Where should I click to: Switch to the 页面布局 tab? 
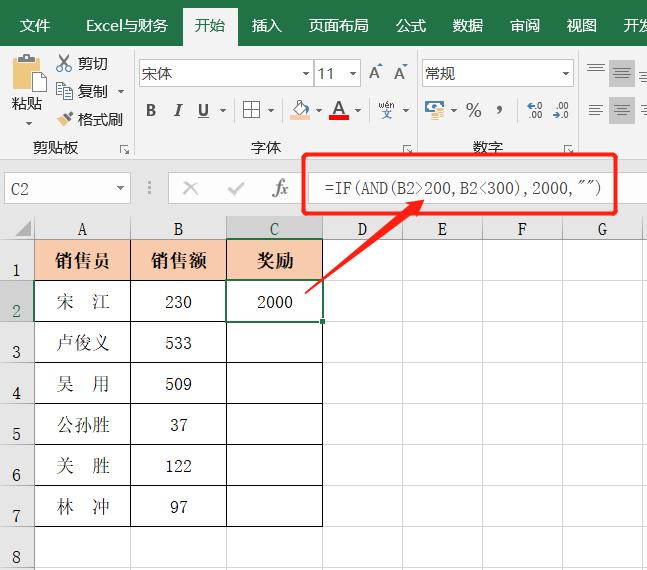(x=338, y=26)
